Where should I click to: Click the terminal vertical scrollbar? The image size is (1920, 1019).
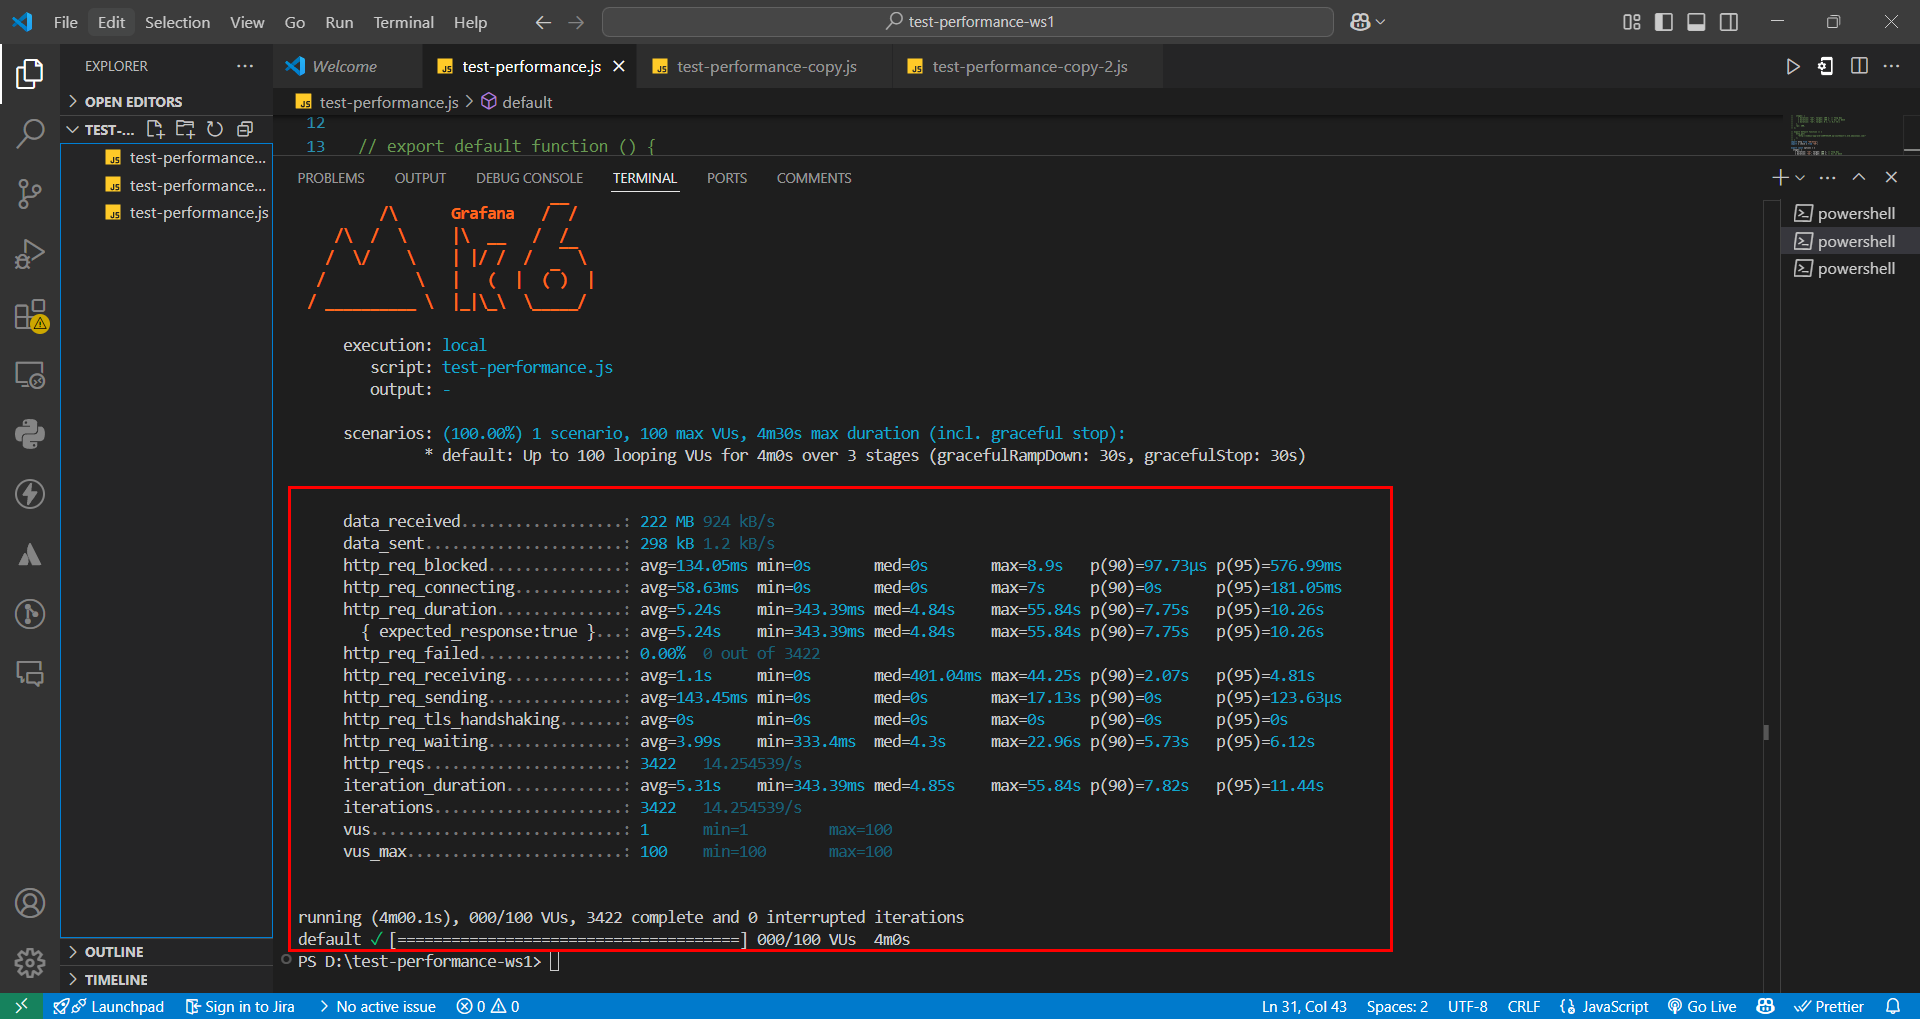point(1766,732)
